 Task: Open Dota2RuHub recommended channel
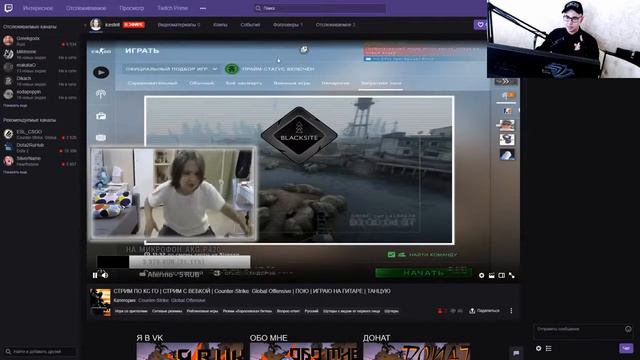pyautogui.click(x=40, y=147)
